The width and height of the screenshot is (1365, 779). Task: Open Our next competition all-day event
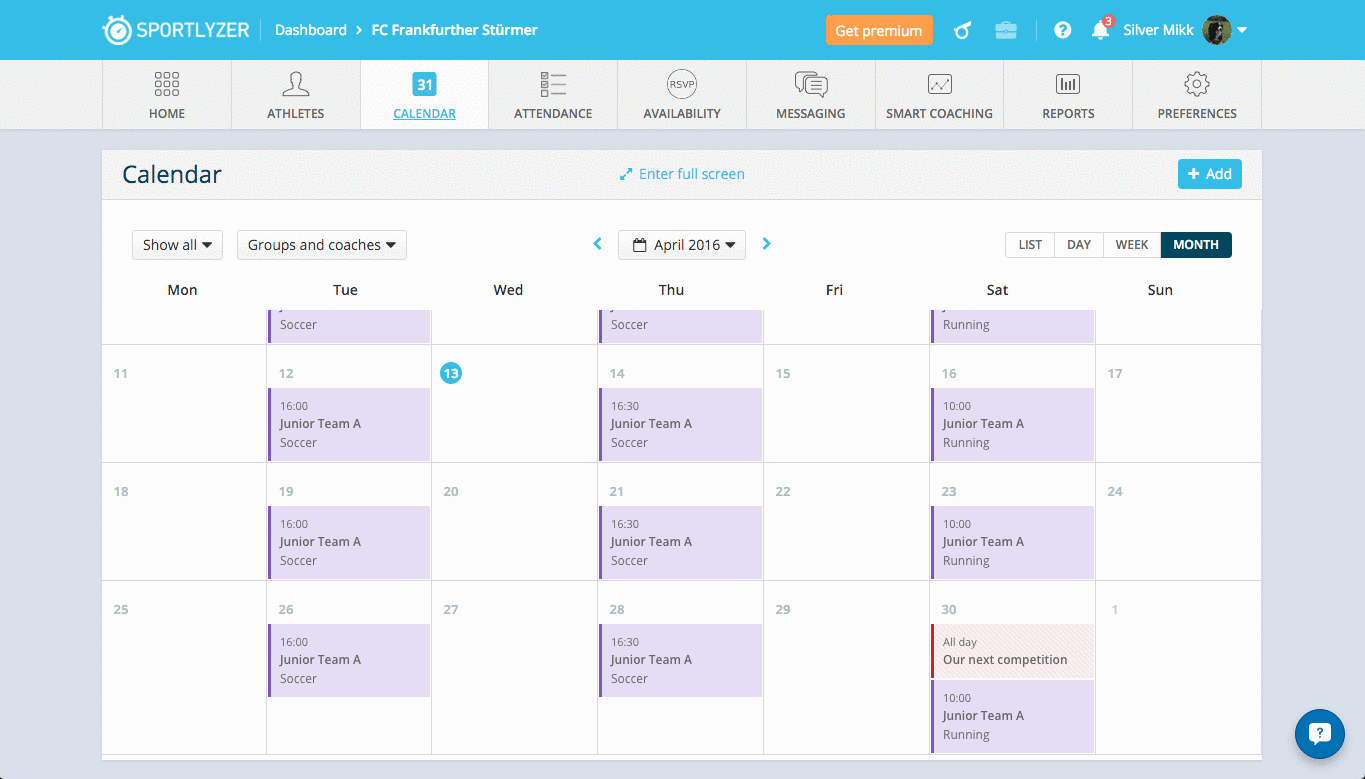[1012, 651]
